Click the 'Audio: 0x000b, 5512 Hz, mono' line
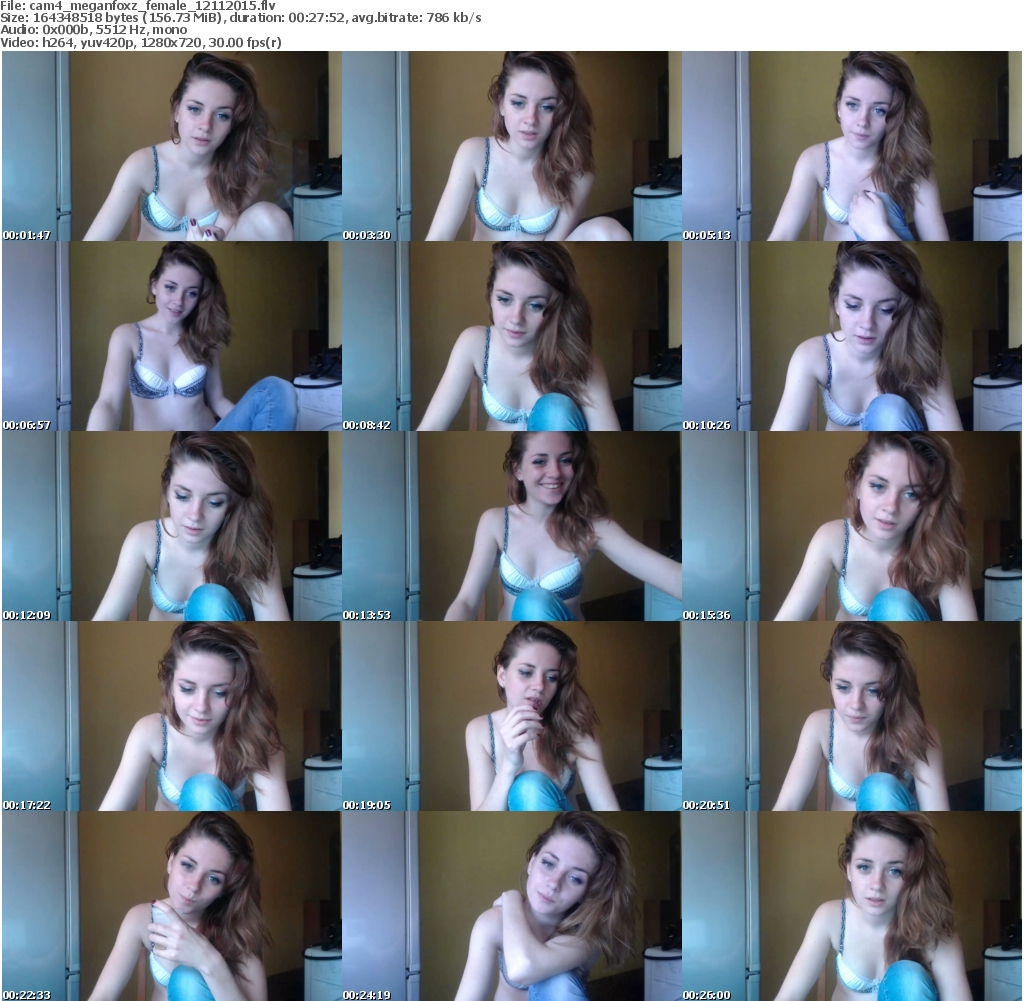The width and height of the screenshot is (1024, 1001). coord(94,30)
